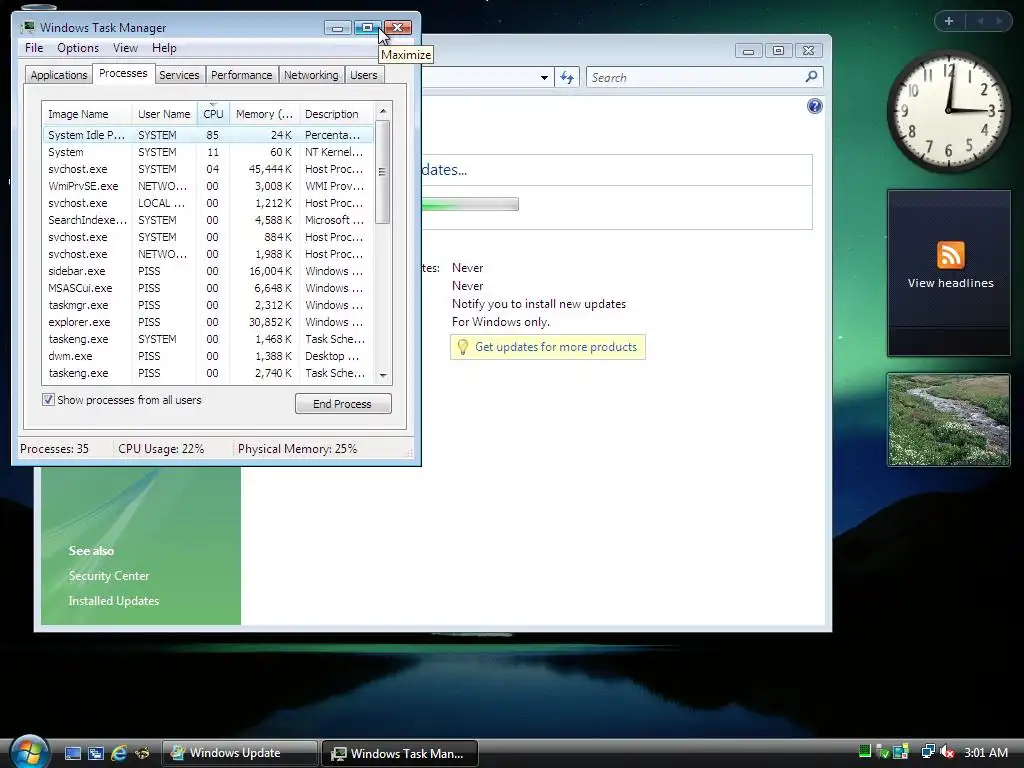The height and width of the screenshot is (768, 1024).
Task: Click the sidebar add gadget plus icon
Action: pyautogui.click(x=949, y=21)
